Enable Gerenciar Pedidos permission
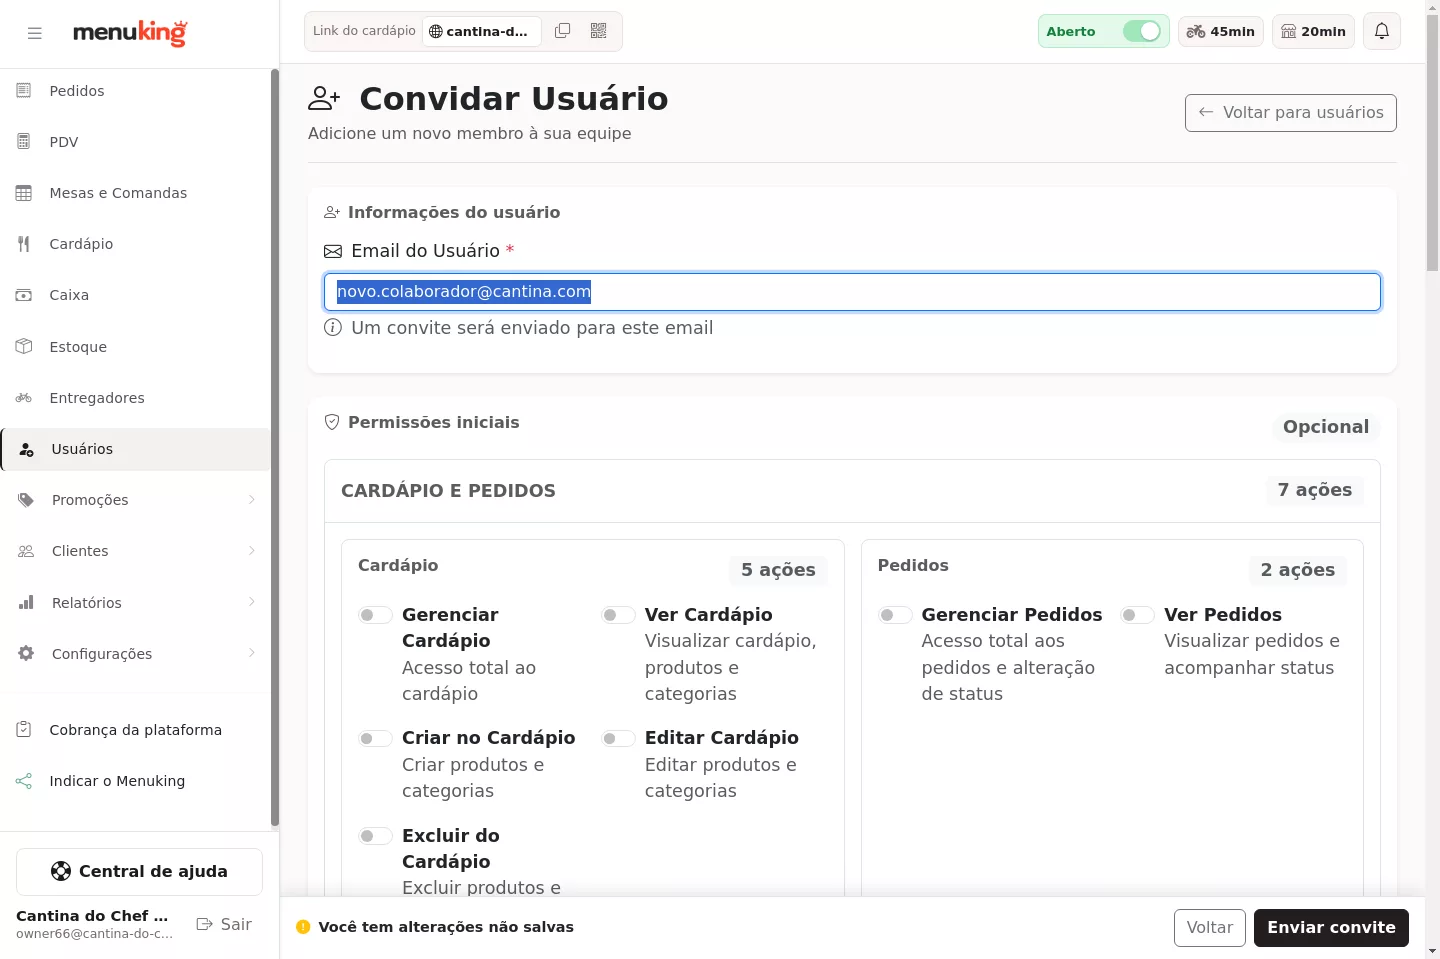Image resolution: width=1440 pixels, height=959 pixels. [x=895, y=615]
